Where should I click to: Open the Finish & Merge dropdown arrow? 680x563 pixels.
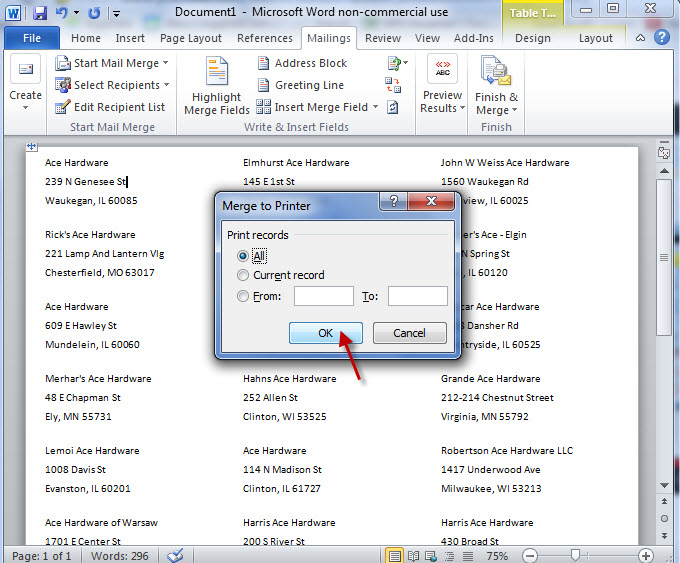pyautogui.click(x=514, y=110)
